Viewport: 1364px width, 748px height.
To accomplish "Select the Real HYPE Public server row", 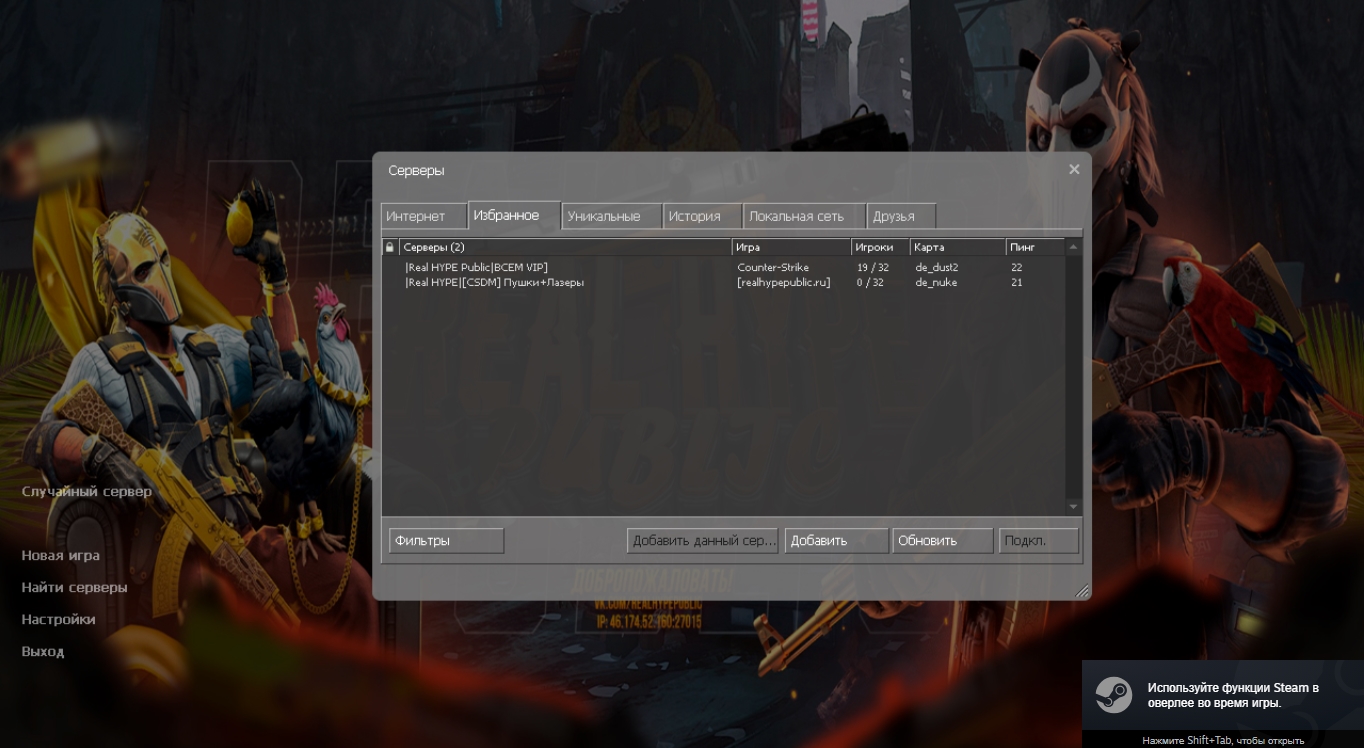I will click(560, 268).
